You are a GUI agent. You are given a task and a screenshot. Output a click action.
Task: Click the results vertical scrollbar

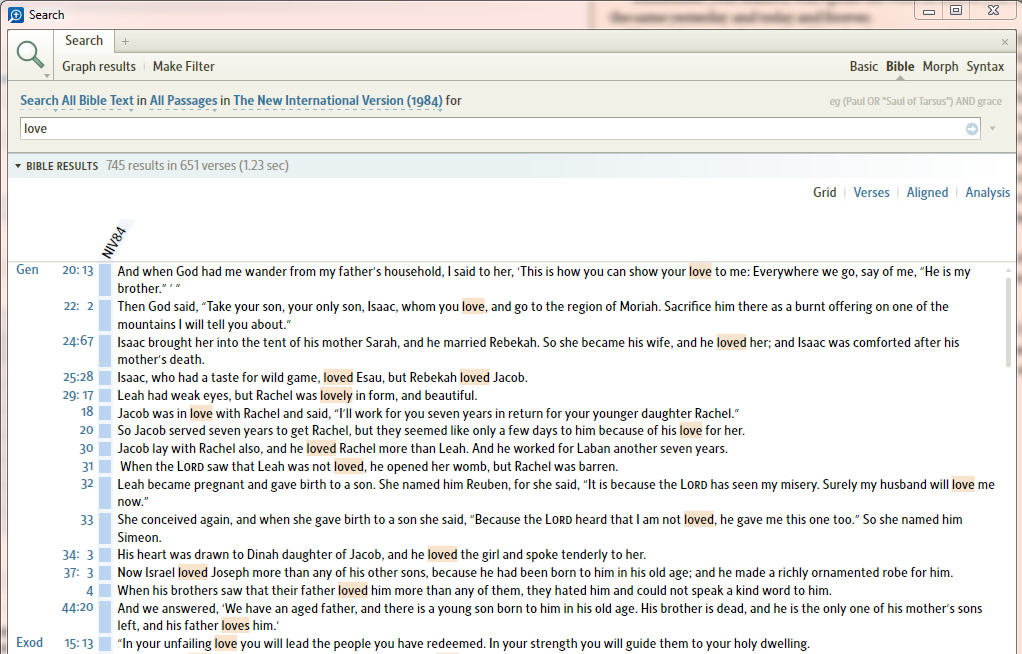[x=1008, y=323]
